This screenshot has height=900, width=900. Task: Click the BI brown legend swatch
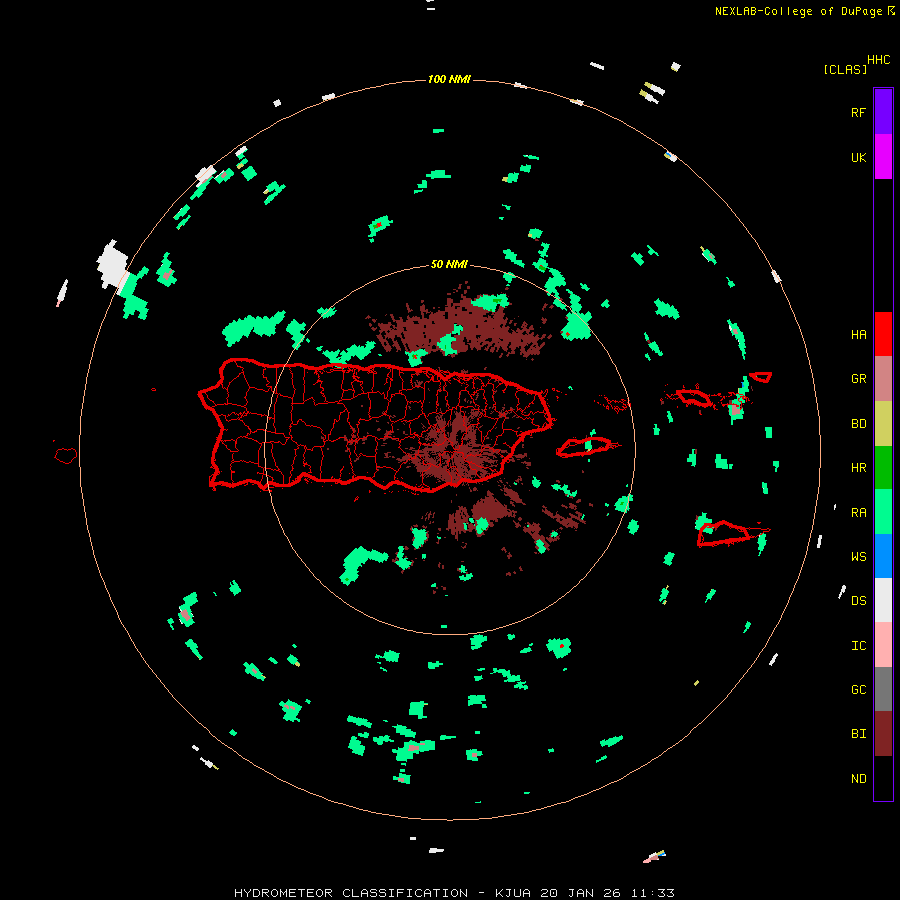tap(883, 734)
